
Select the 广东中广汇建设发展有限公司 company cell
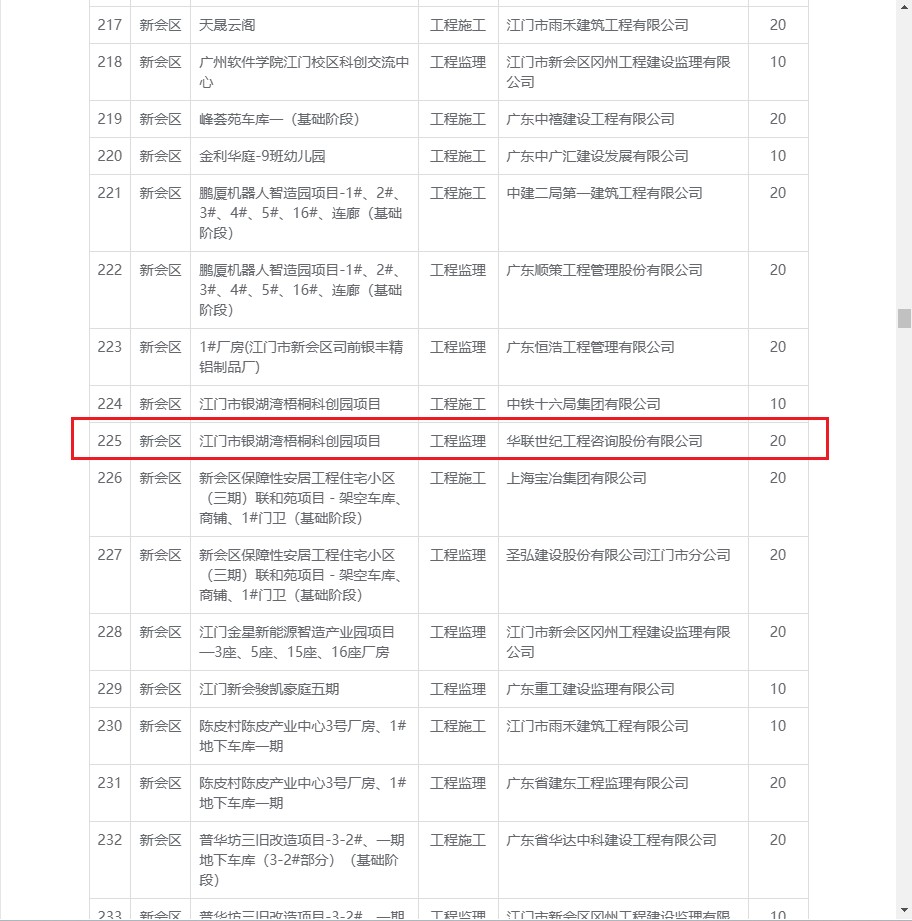(597, 156)
